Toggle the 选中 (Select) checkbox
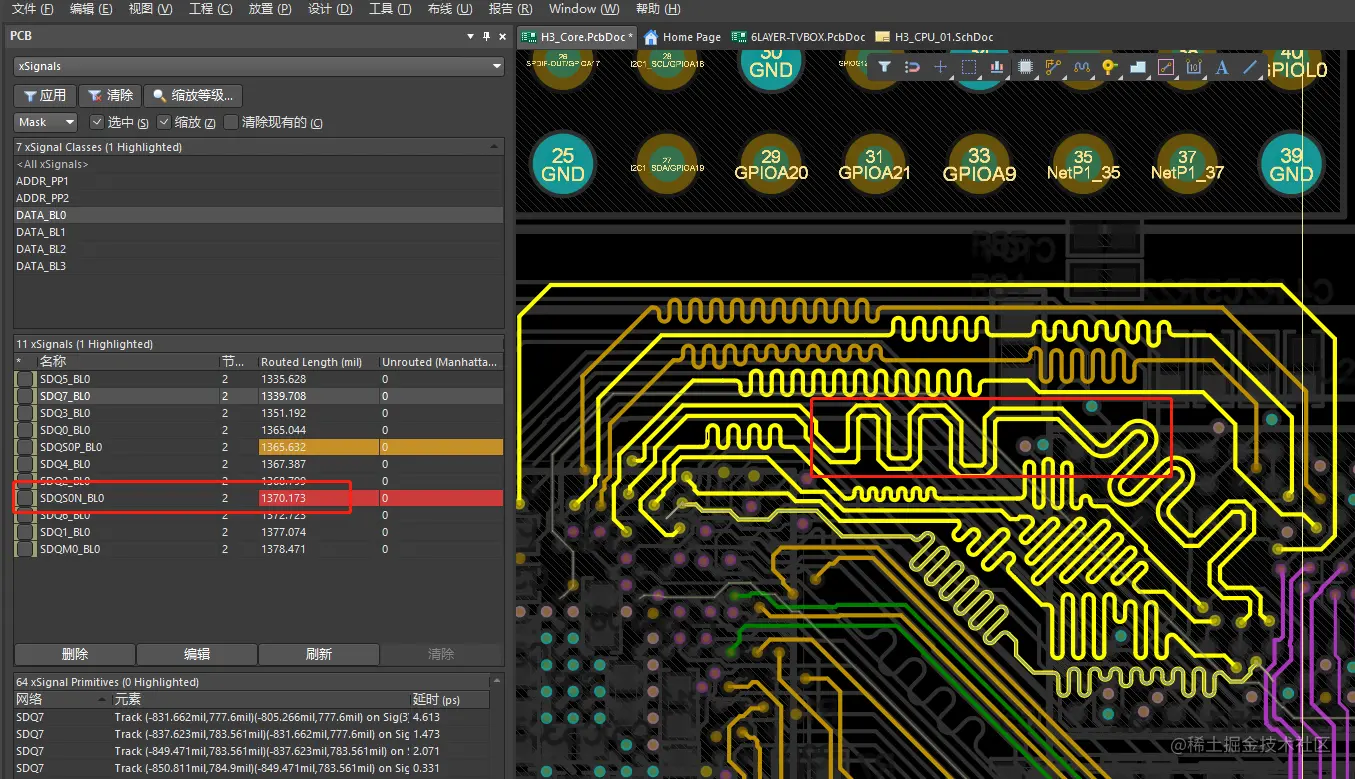Image resolution: width=1355 pixels, height=779 pixels. click(x=97, y=122)
